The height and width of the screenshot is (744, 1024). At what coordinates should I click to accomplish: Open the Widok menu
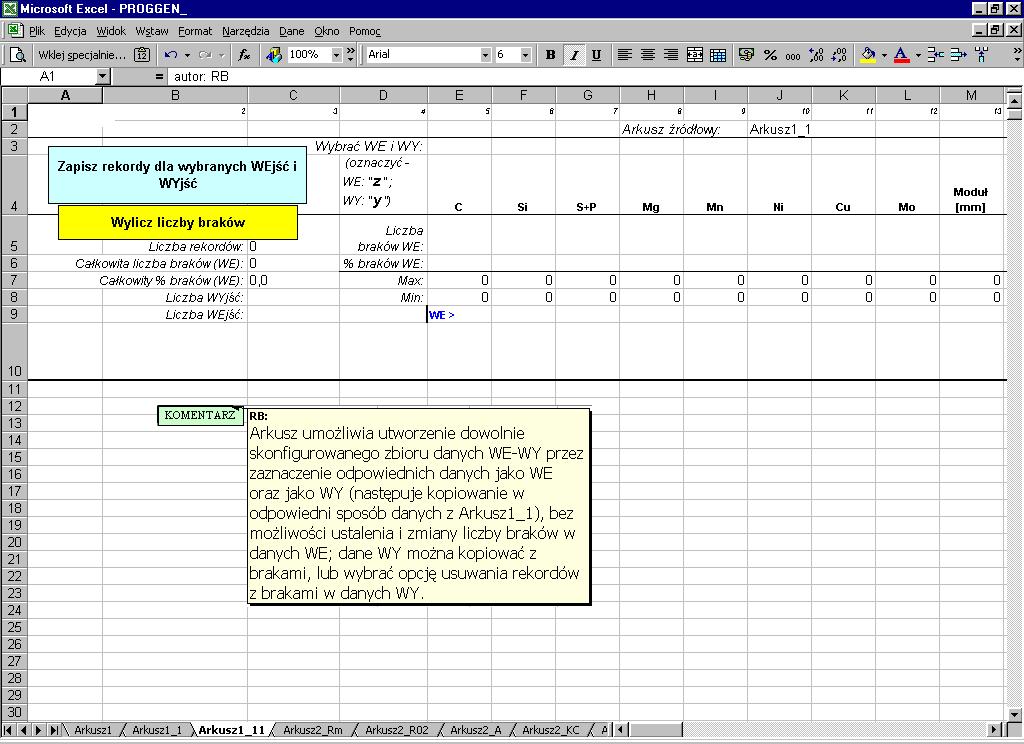point(111,31)
